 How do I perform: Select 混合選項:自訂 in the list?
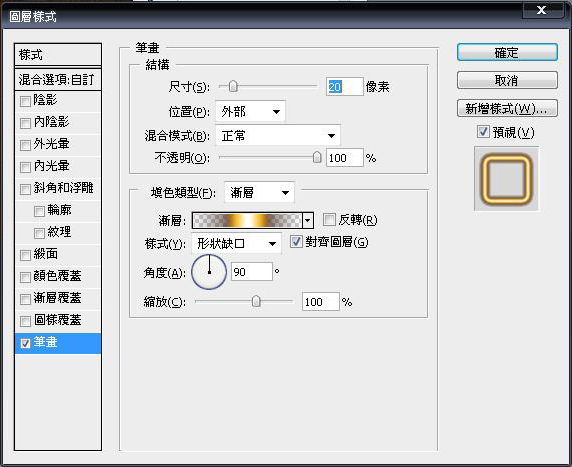(x=58, y=79)
